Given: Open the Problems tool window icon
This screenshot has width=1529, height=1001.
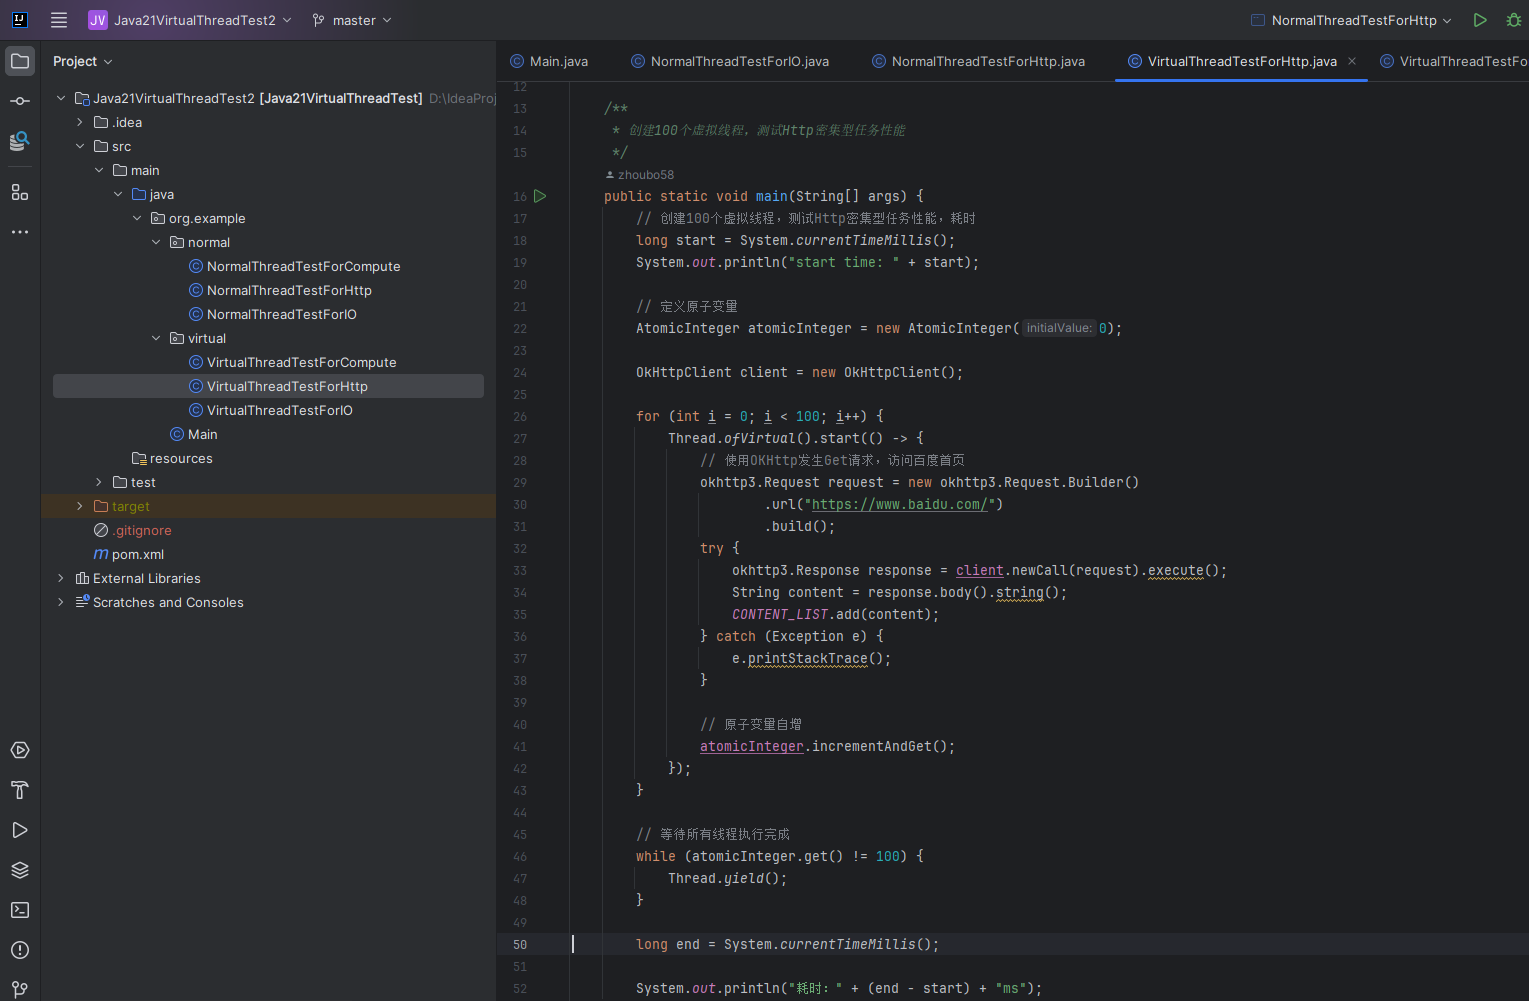Looking at the screenshot, I should pyautogui.click(x=20, y=950).
